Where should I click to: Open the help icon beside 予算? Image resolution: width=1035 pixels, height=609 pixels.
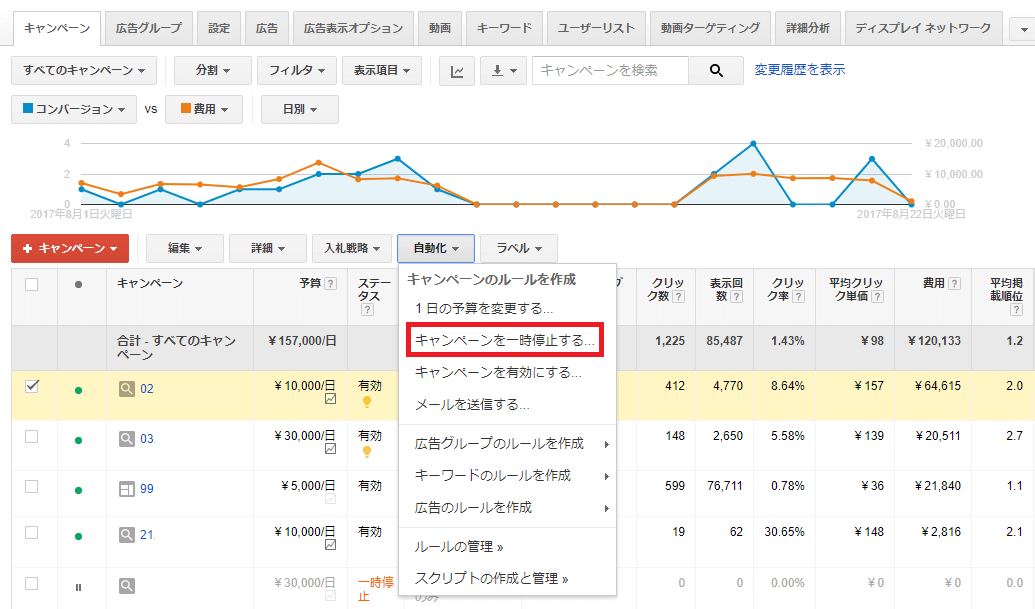(331, 284)
